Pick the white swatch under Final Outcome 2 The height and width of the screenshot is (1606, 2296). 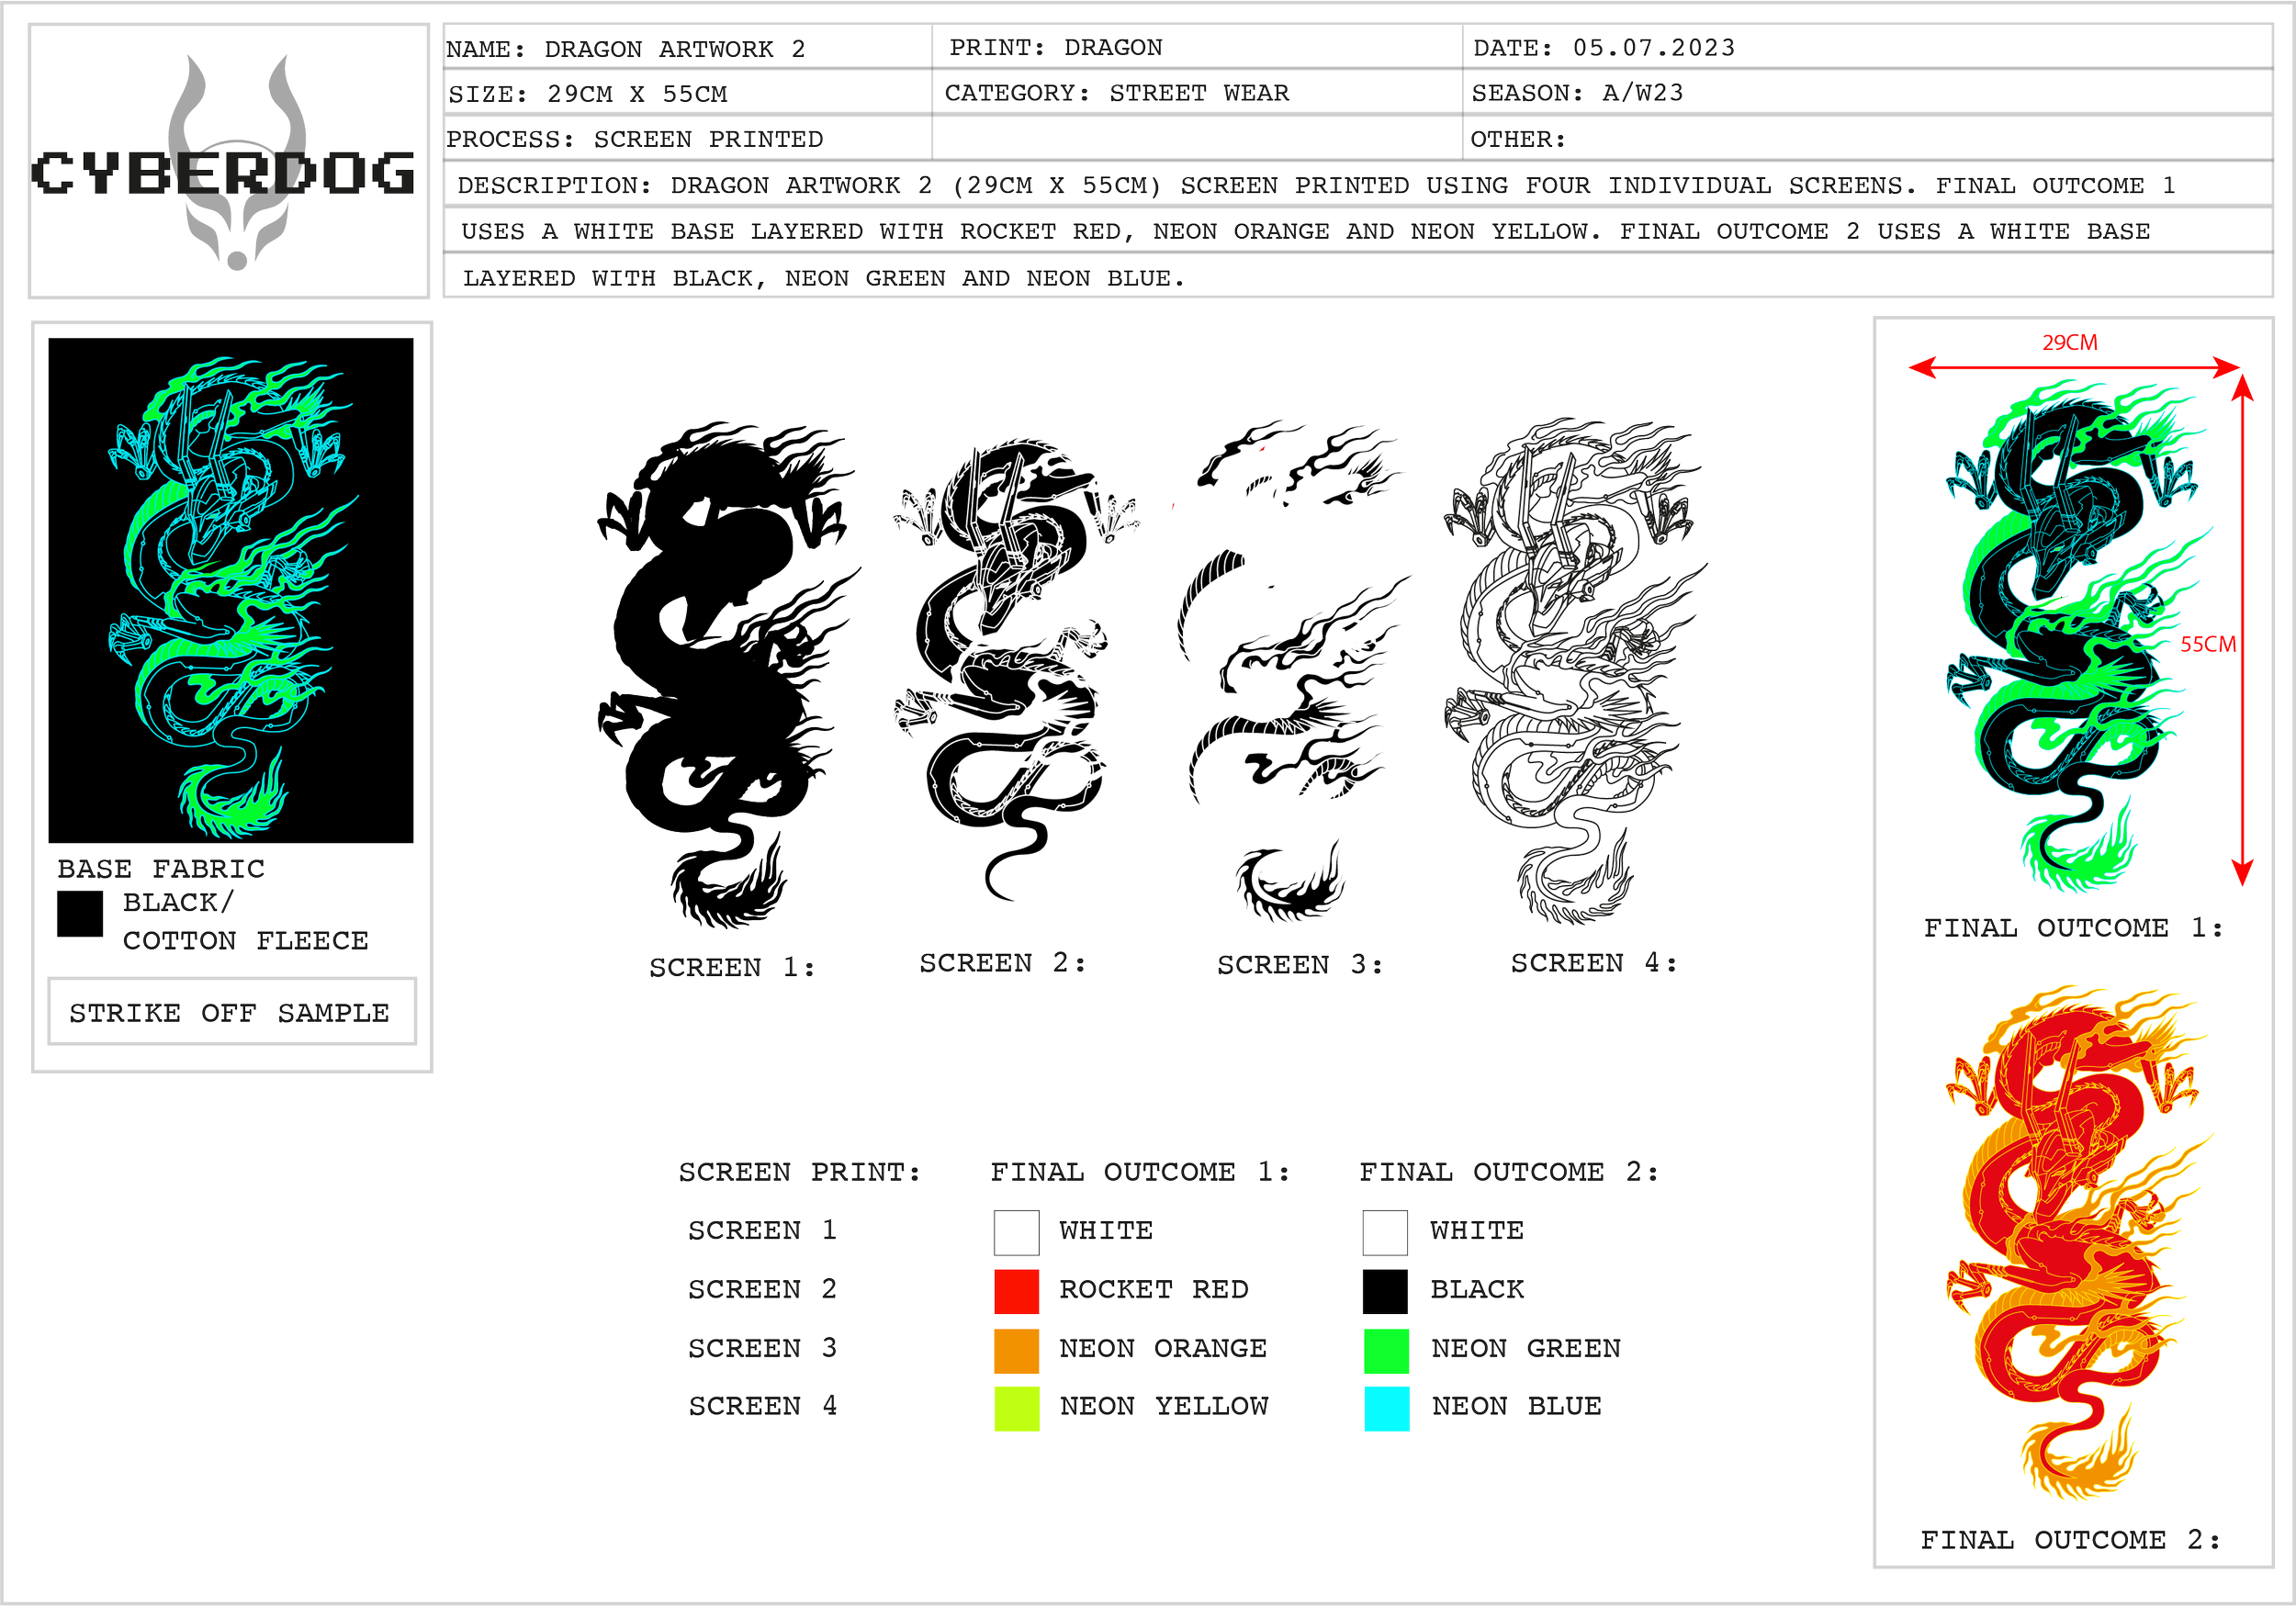coord(1385,1232)
